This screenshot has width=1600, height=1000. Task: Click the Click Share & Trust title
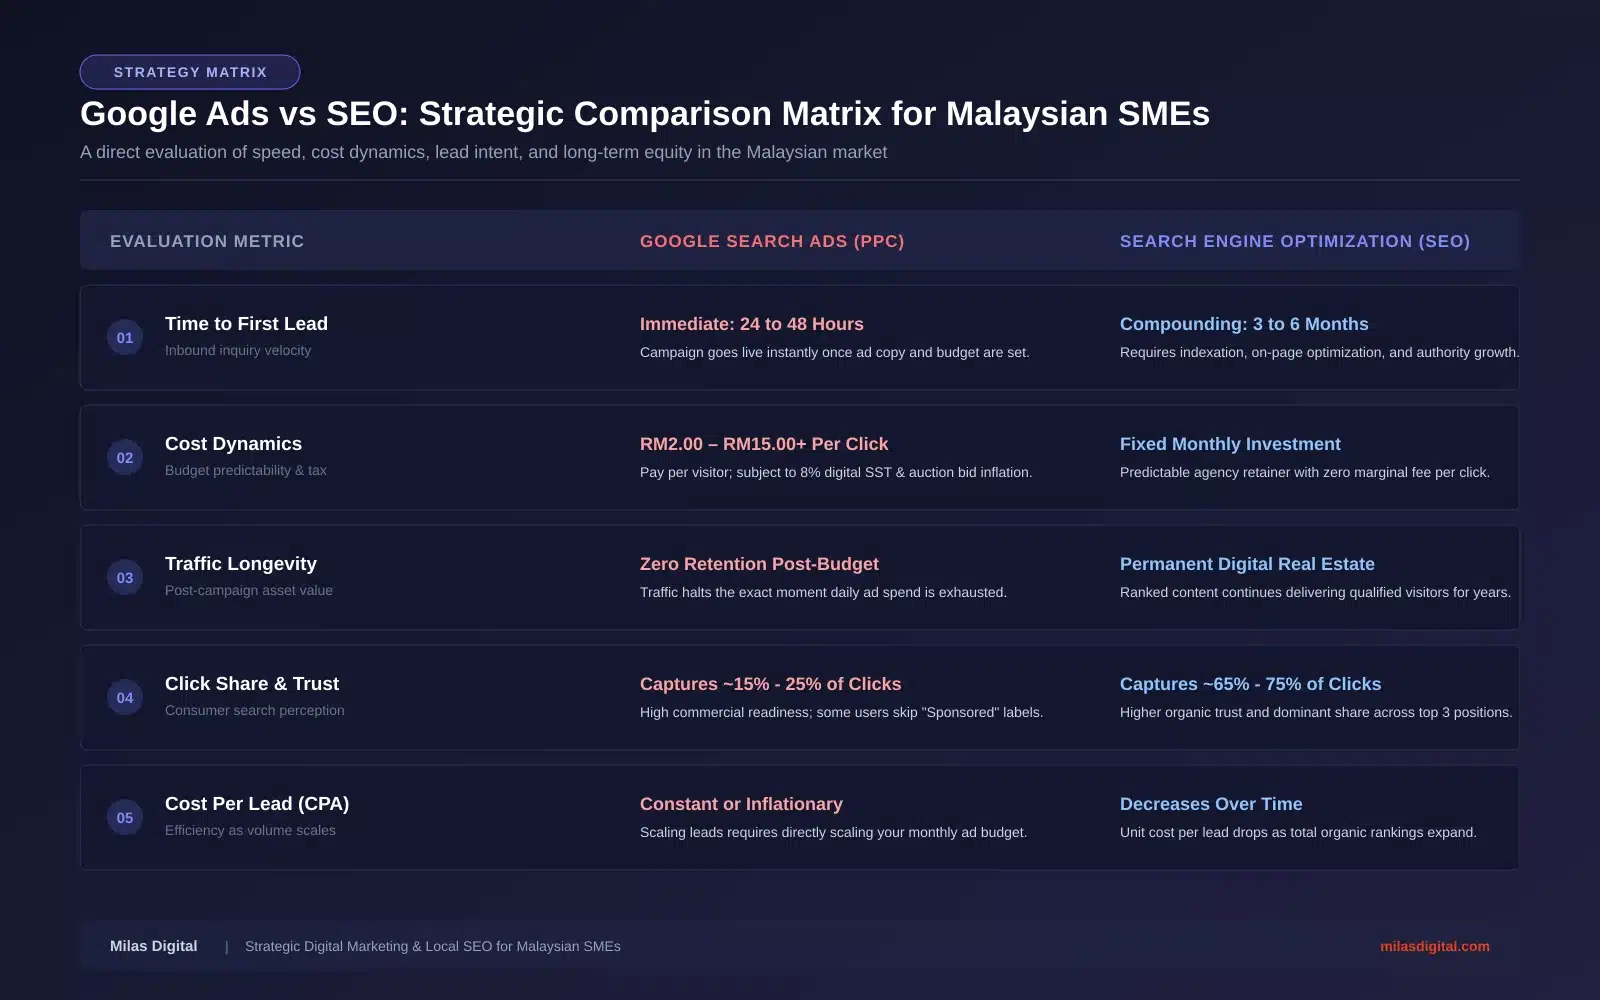(252, 684)
